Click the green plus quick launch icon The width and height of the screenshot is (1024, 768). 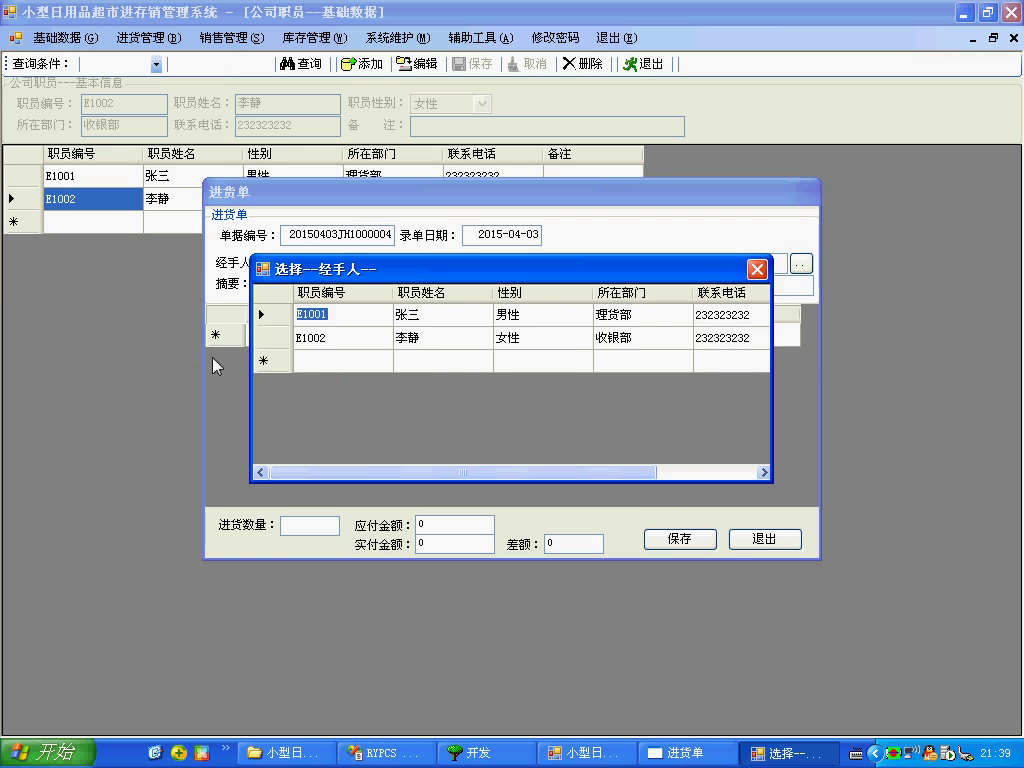[x=178, y=753]
